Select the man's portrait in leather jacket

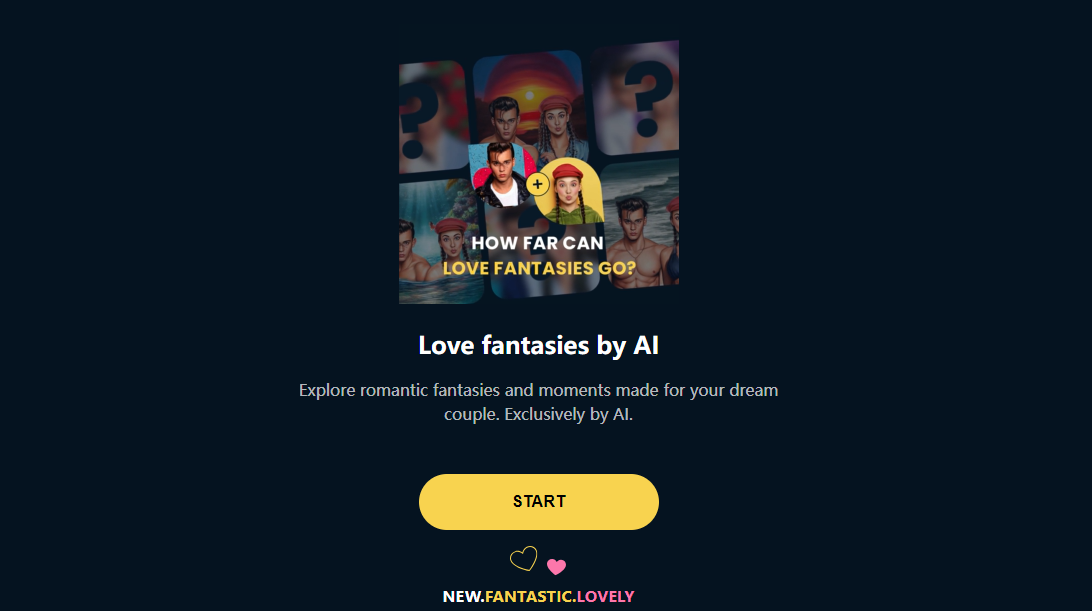500,175
